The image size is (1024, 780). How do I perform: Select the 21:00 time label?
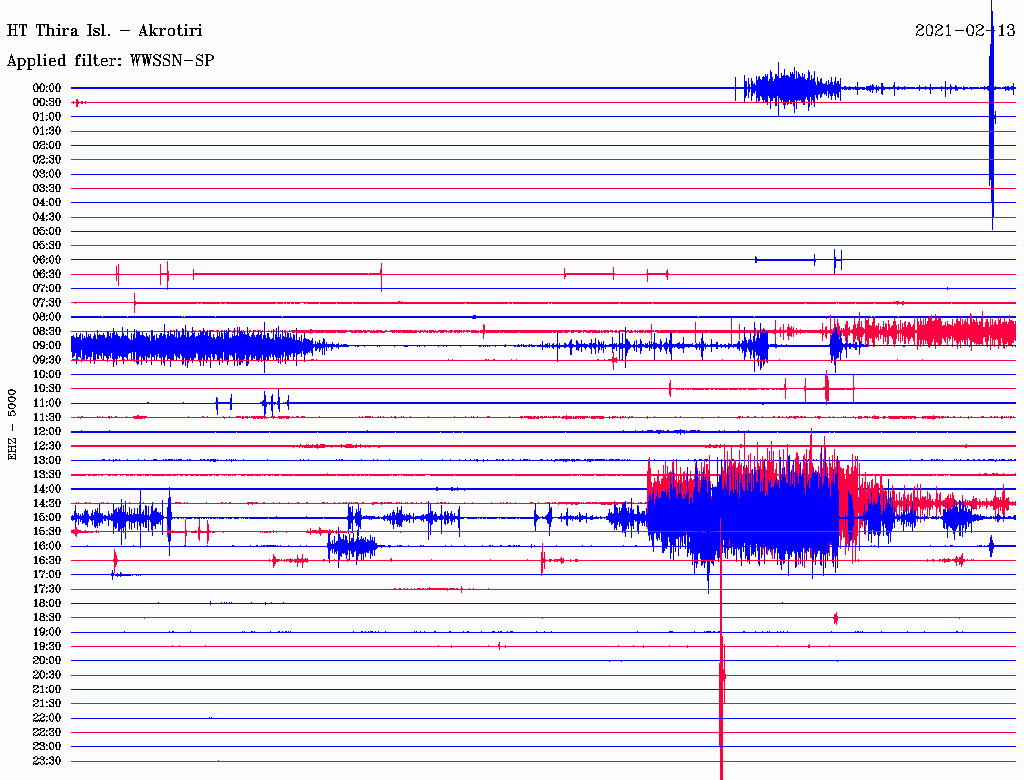coord(47,689)
